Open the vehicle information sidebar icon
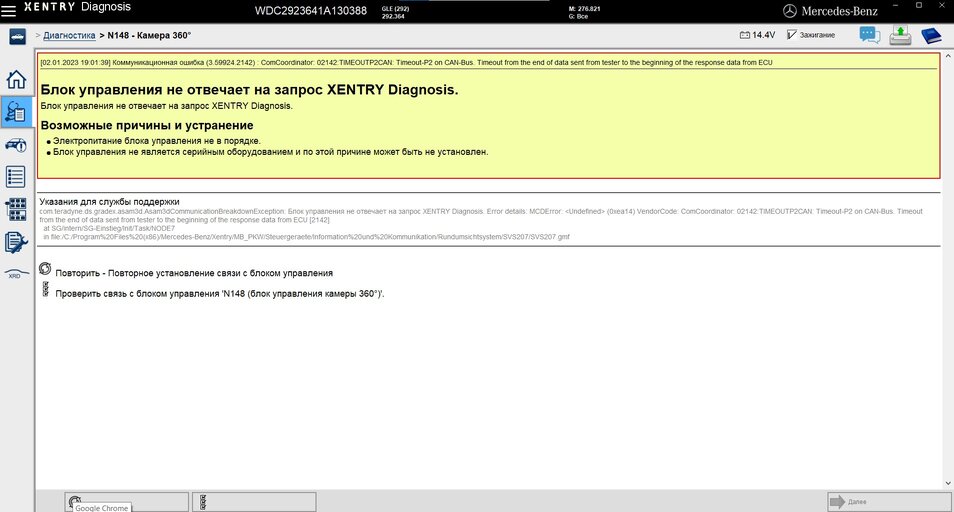The image size is (954, 512). 16,145
